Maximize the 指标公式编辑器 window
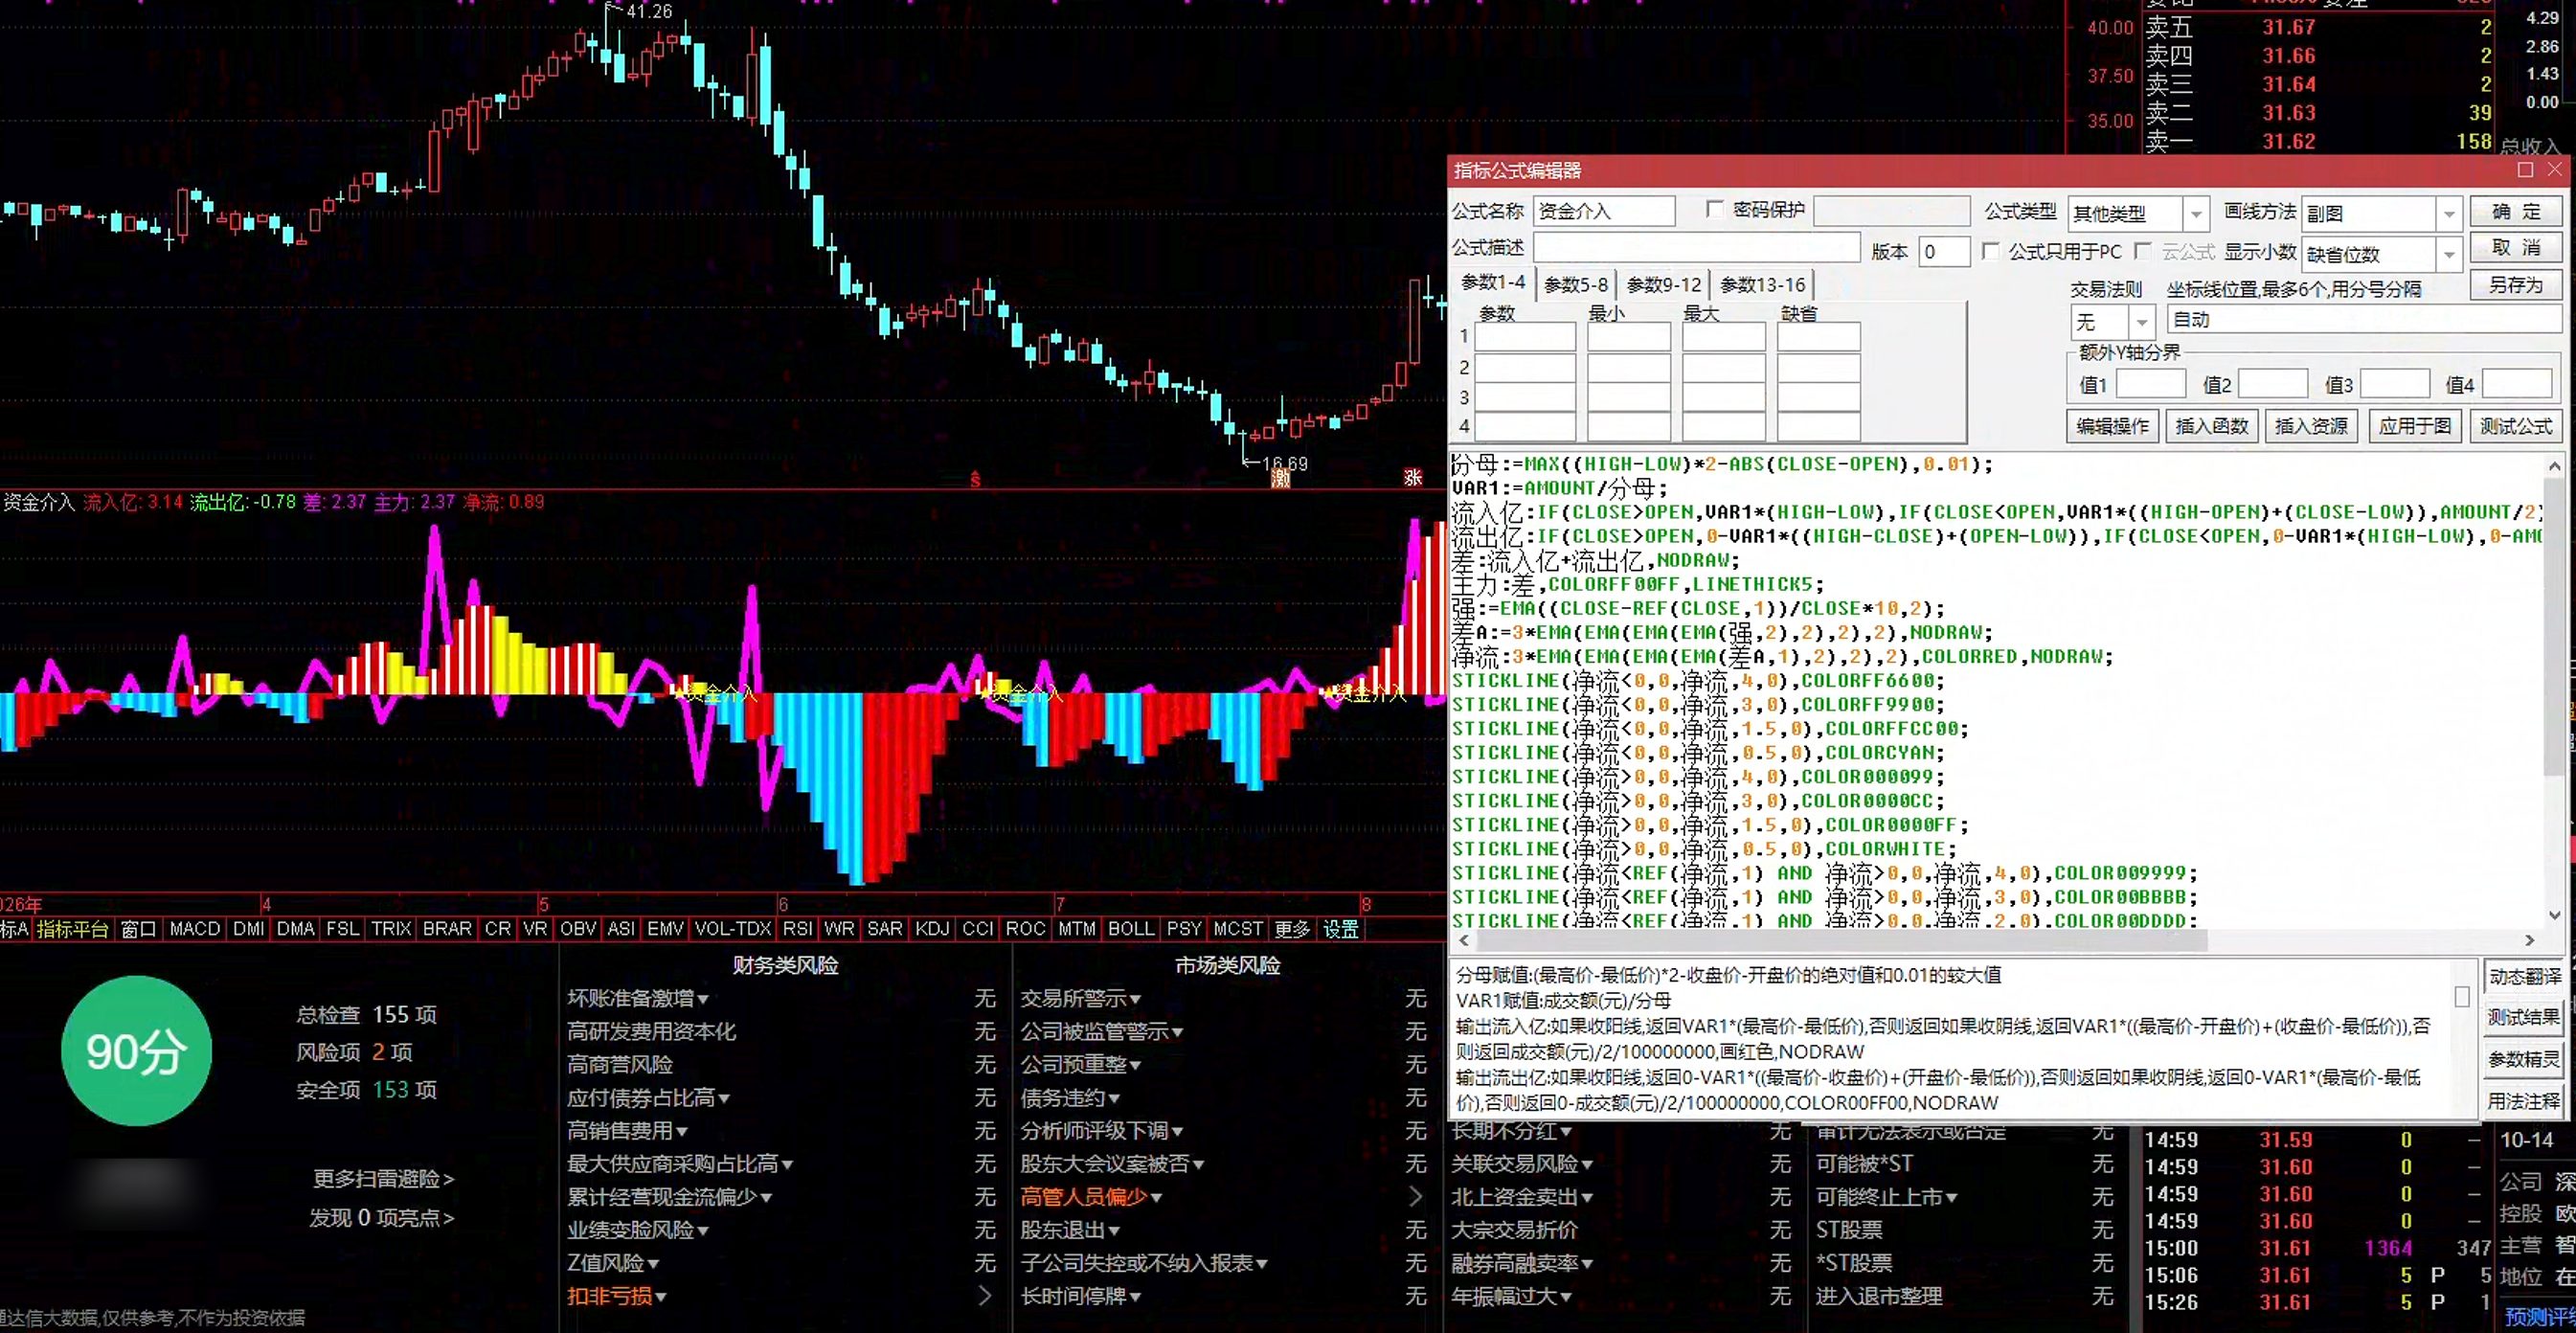The image size is (2576, 1333). point(2525,170)
